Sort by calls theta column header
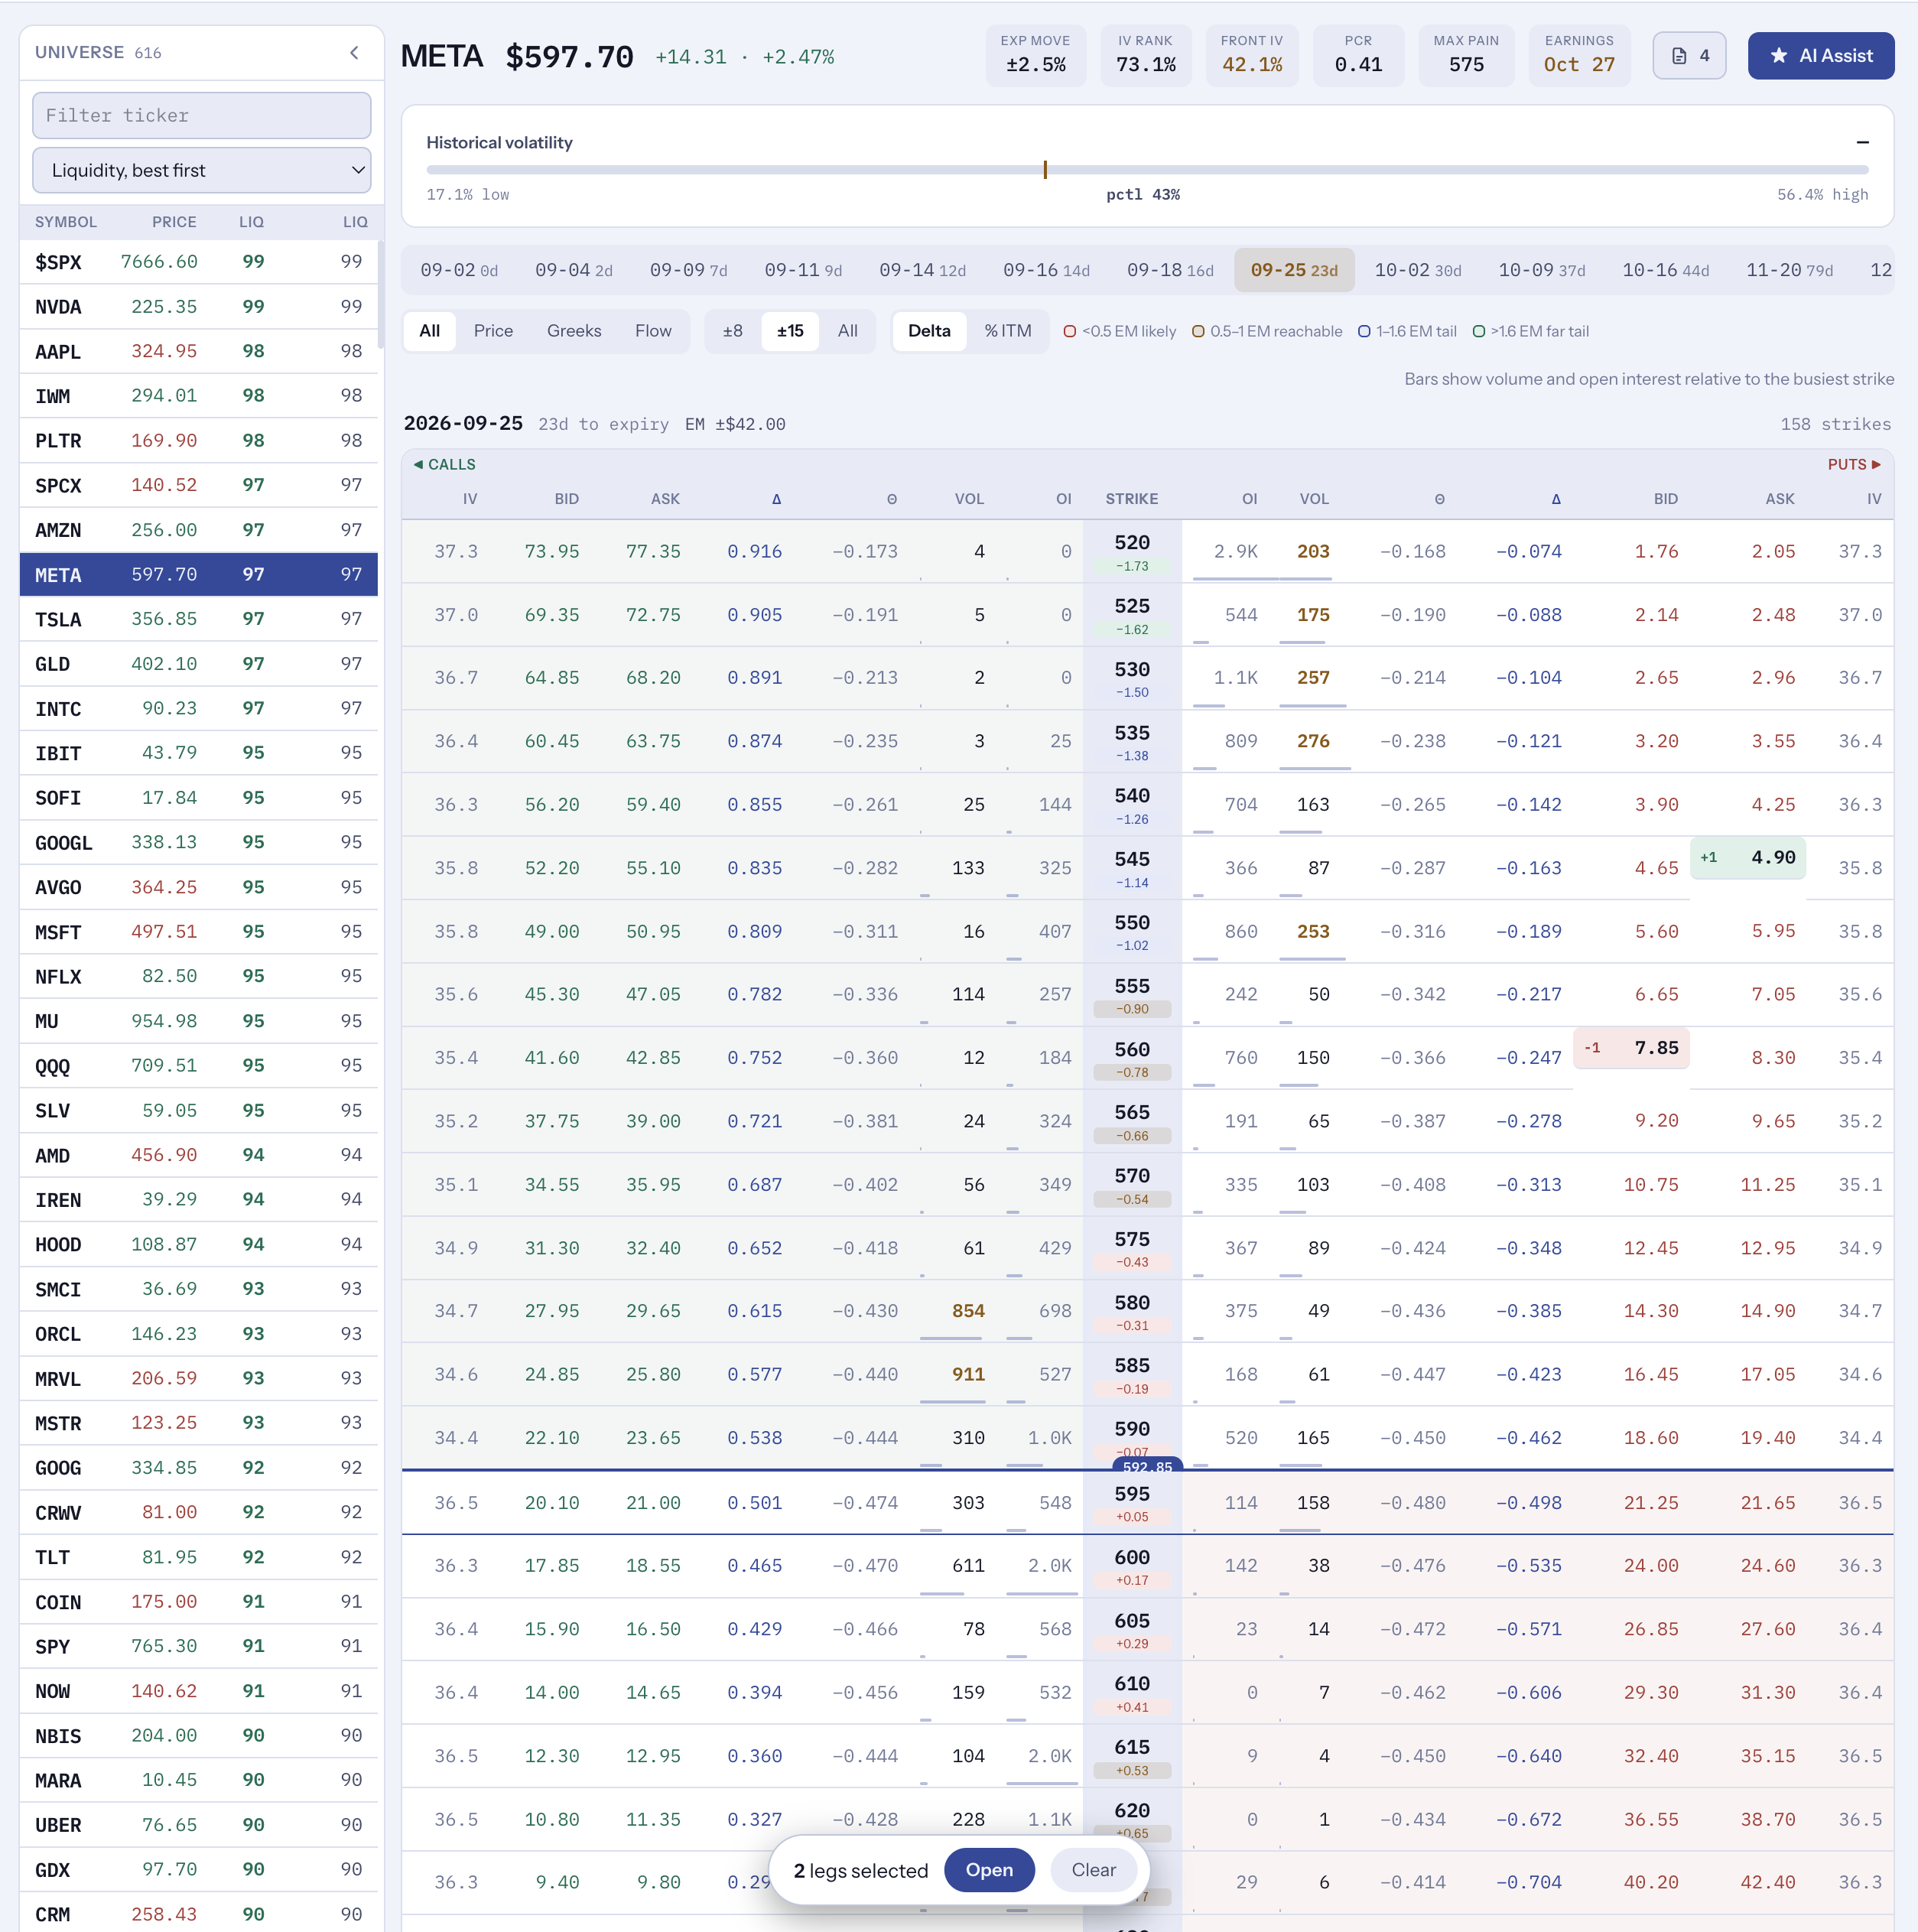 (892, 499)
